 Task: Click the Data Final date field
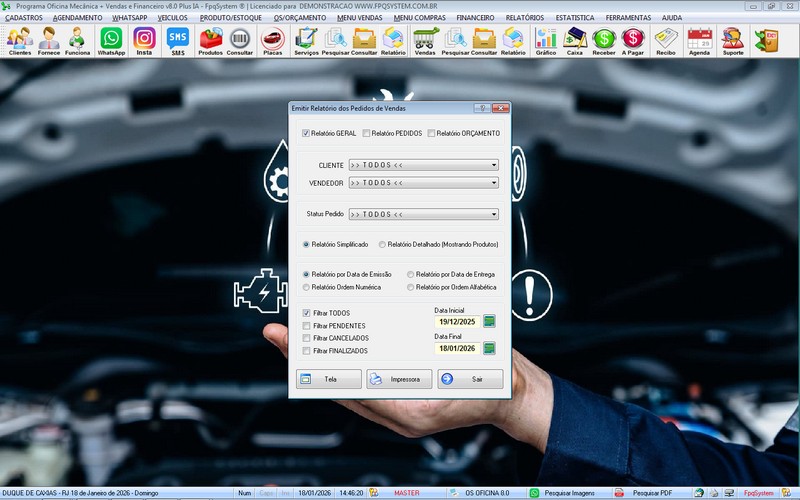point(457,349)
